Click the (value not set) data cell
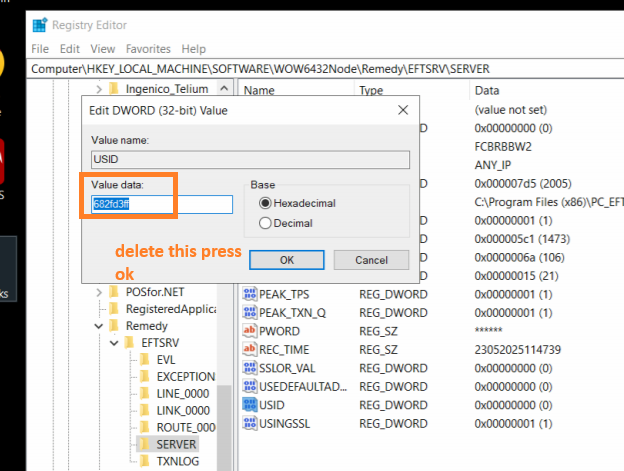 (x=511, y=110)
